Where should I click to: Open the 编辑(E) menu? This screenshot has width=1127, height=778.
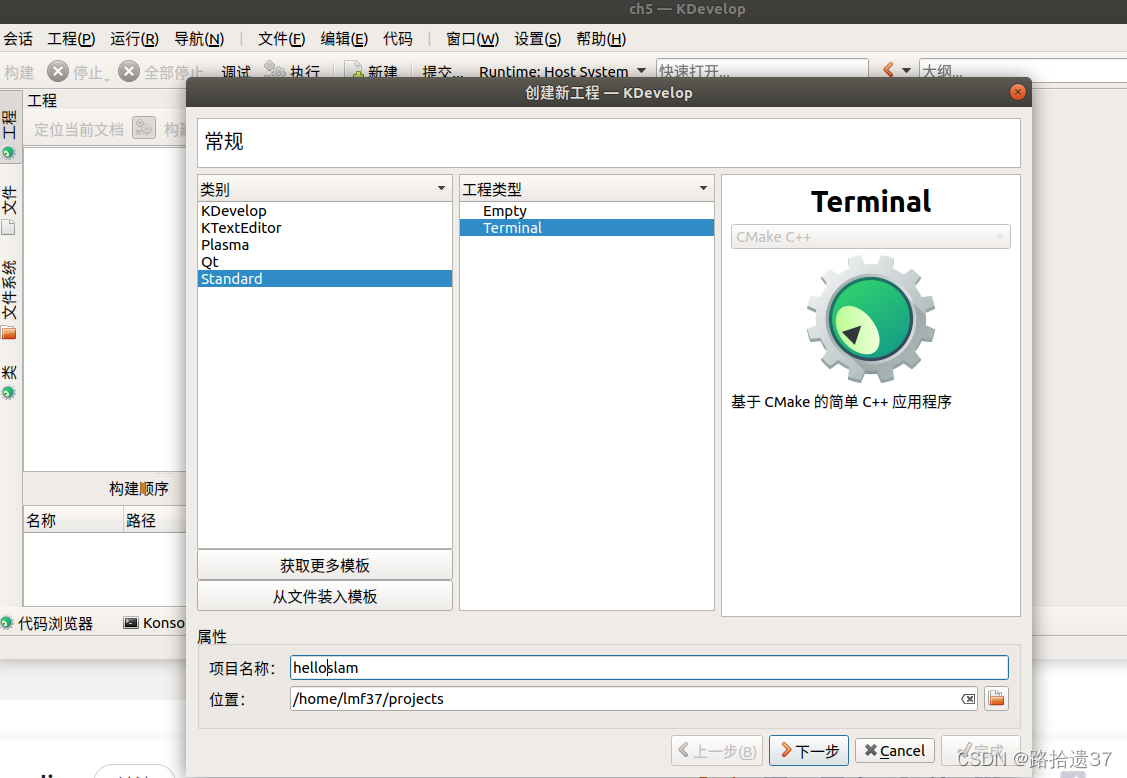[344, 39]
